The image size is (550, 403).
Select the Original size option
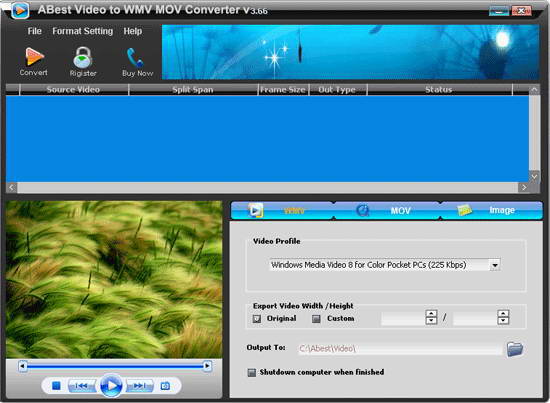point(257,318)
